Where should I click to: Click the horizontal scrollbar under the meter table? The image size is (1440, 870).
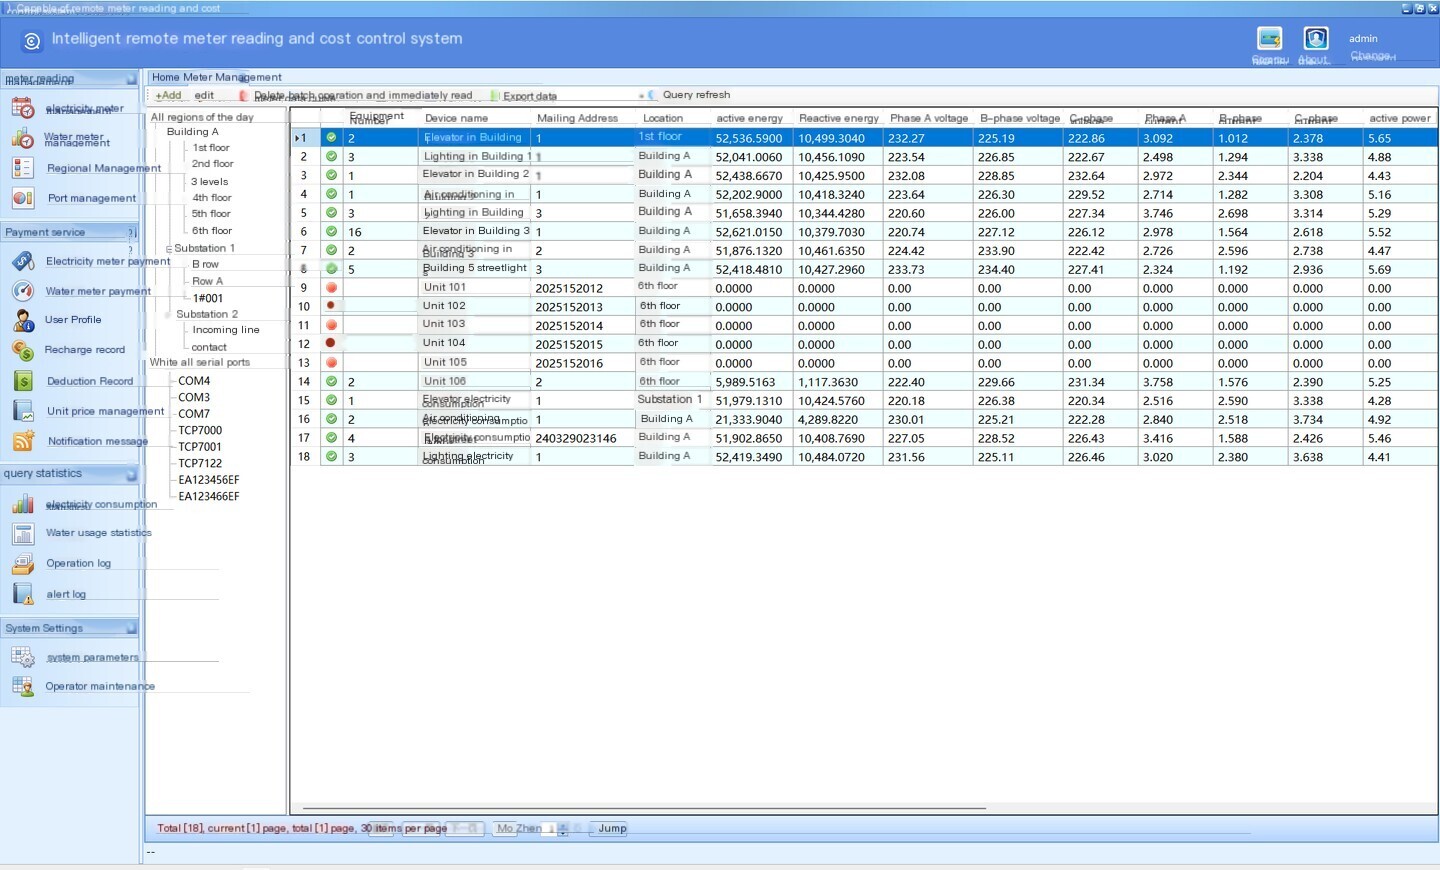pyautogui.click(x=644, y=808)
